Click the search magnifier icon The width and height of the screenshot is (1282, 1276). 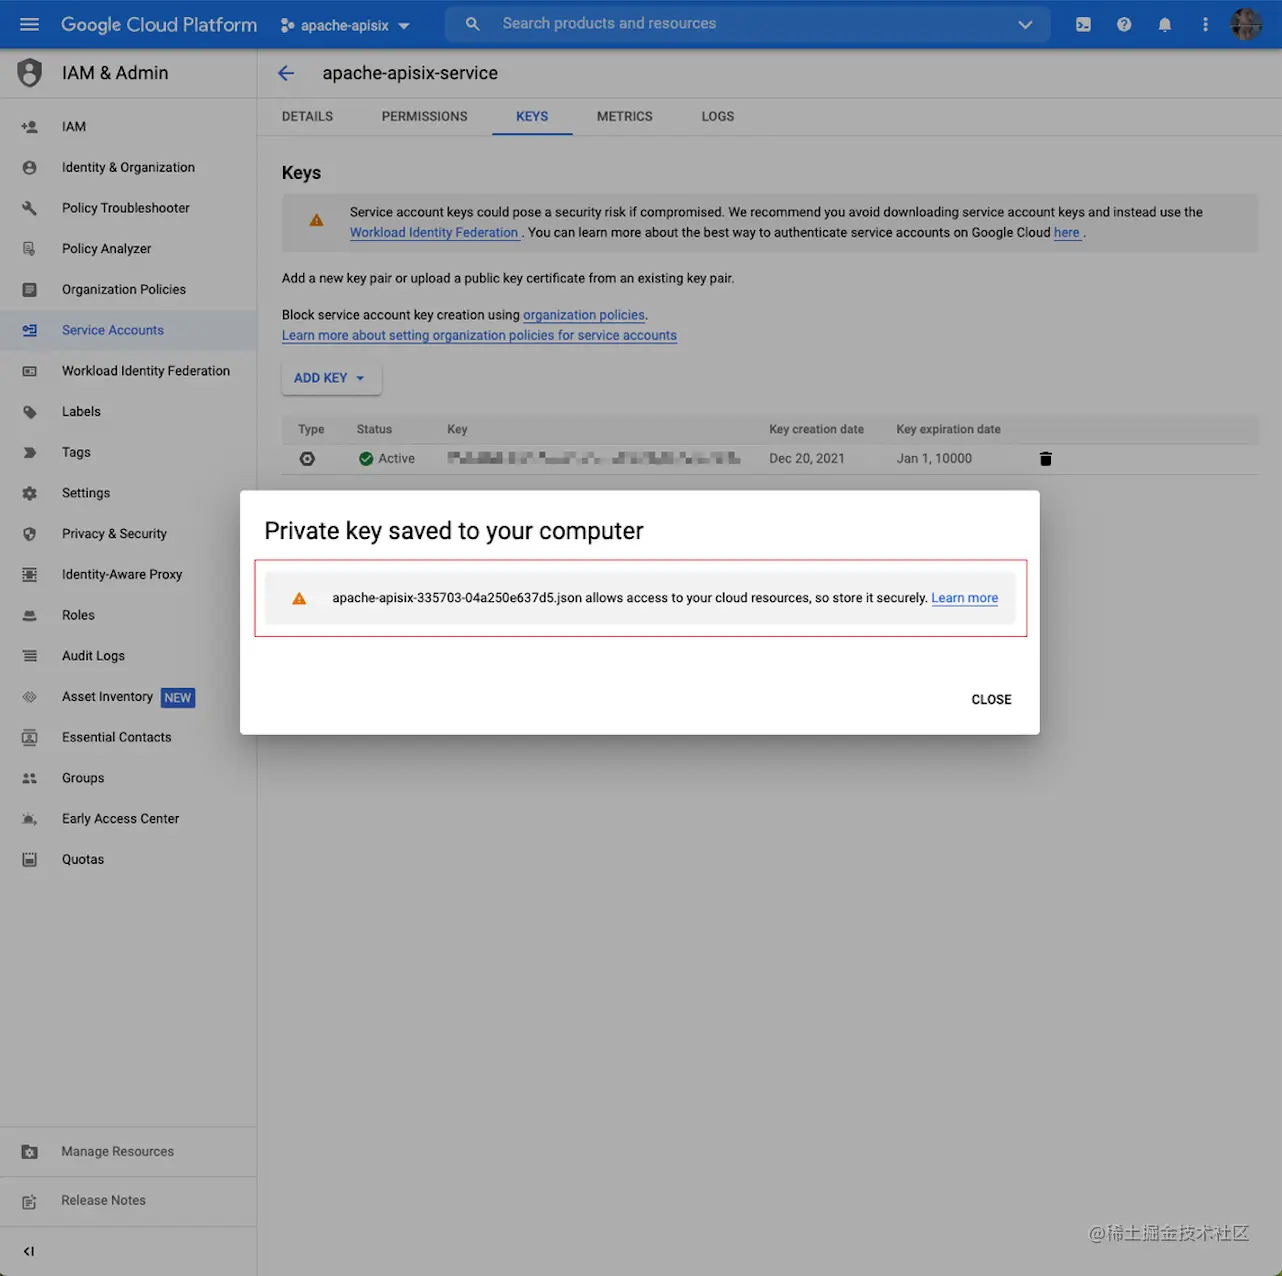point(473,24)
